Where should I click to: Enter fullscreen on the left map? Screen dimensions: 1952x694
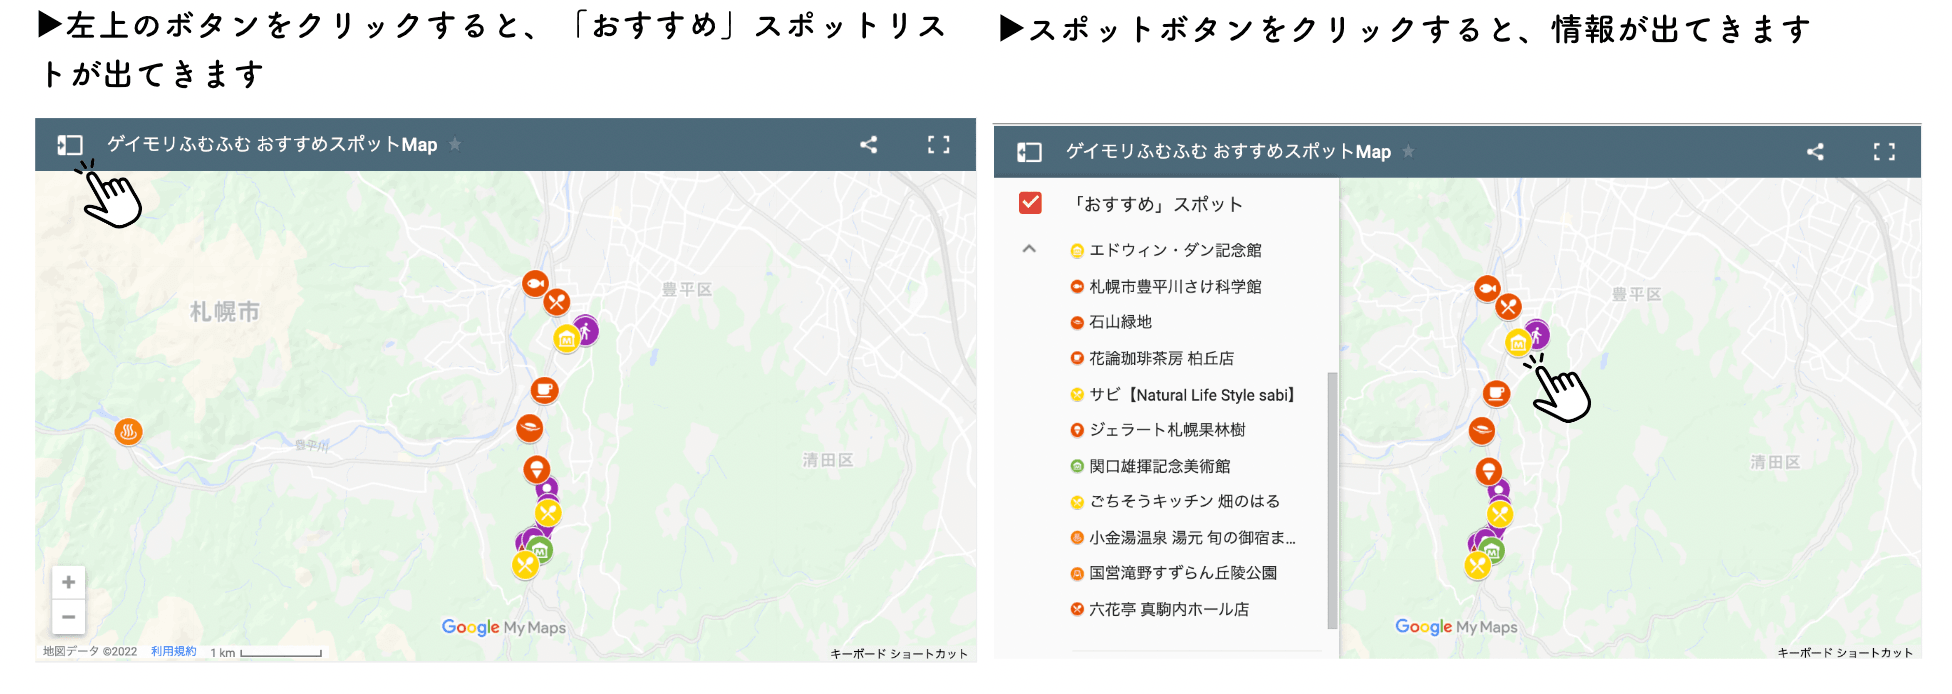(938, 145)
